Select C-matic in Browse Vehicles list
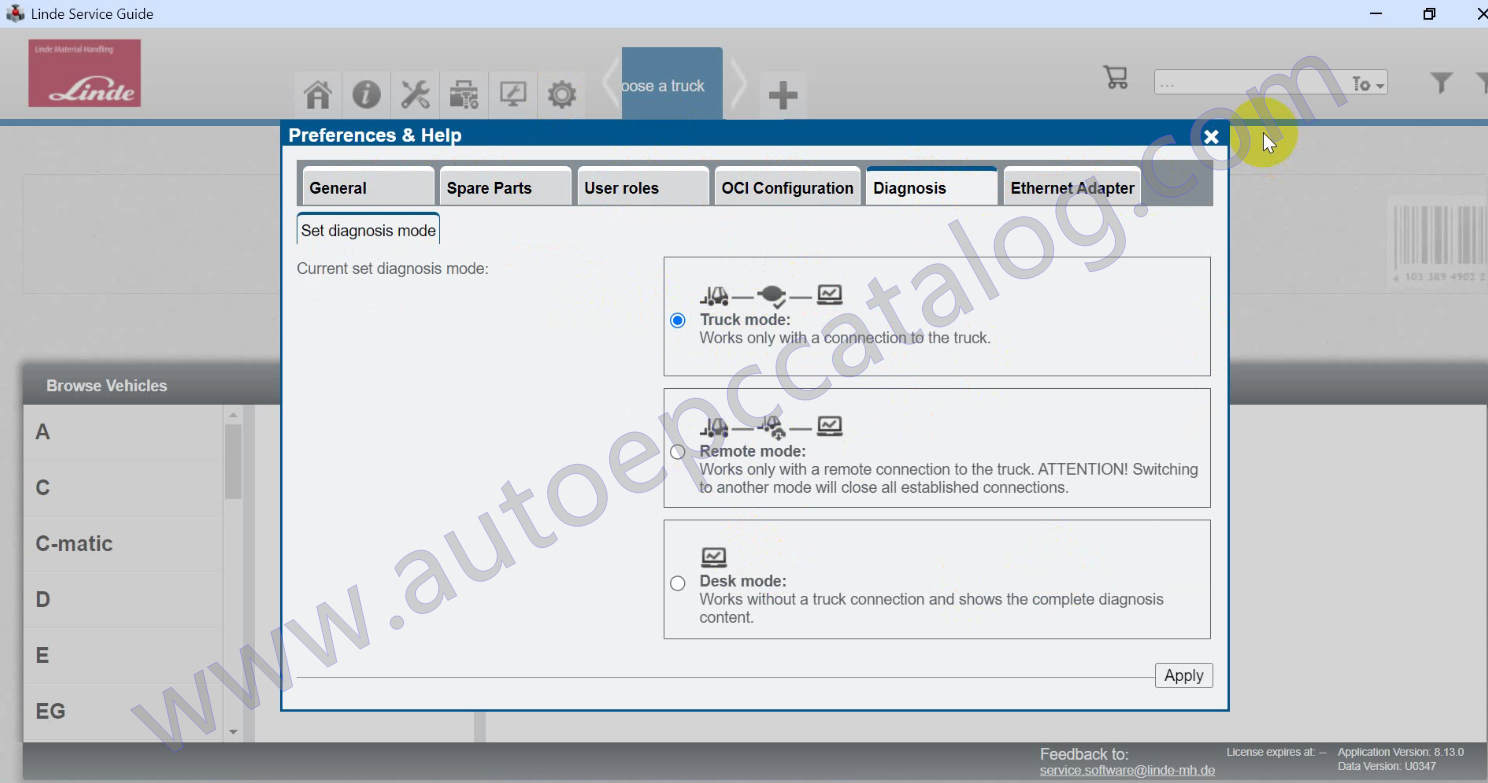The image size is (1488, 783). 123,544
